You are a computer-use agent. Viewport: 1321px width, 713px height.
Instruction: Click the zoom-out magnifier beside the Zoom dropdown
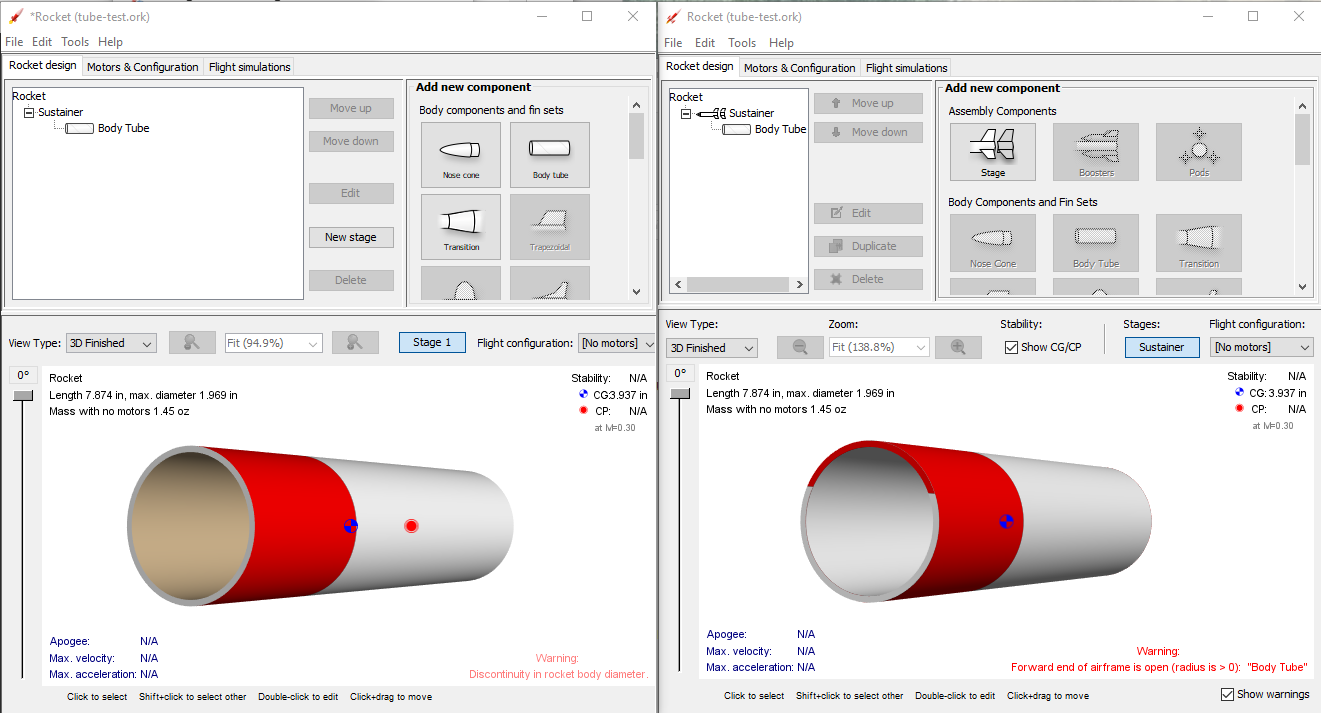pyautogui.click(x=800, y=347)
